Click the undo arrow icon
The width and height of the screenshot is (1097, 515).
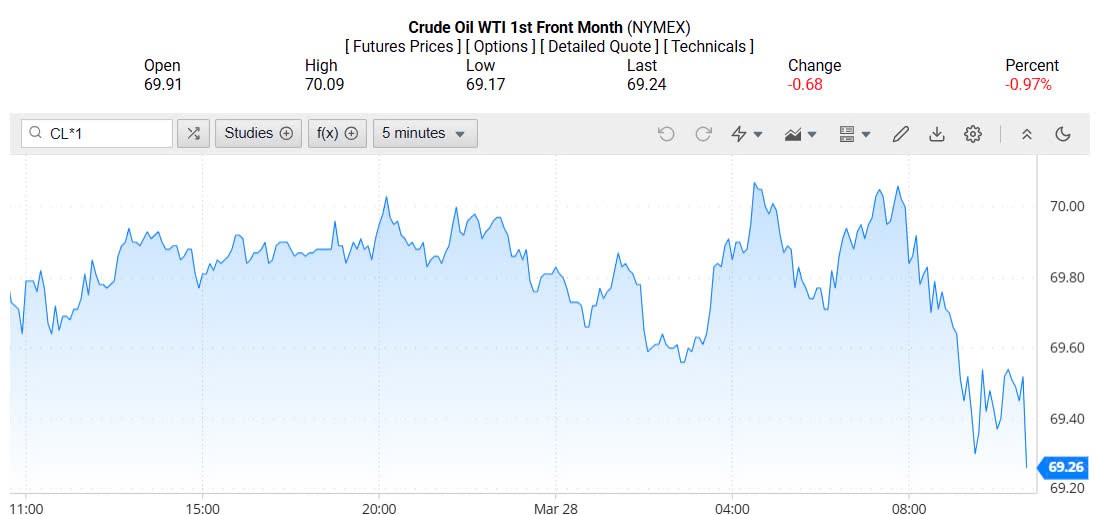coord(666,133)
